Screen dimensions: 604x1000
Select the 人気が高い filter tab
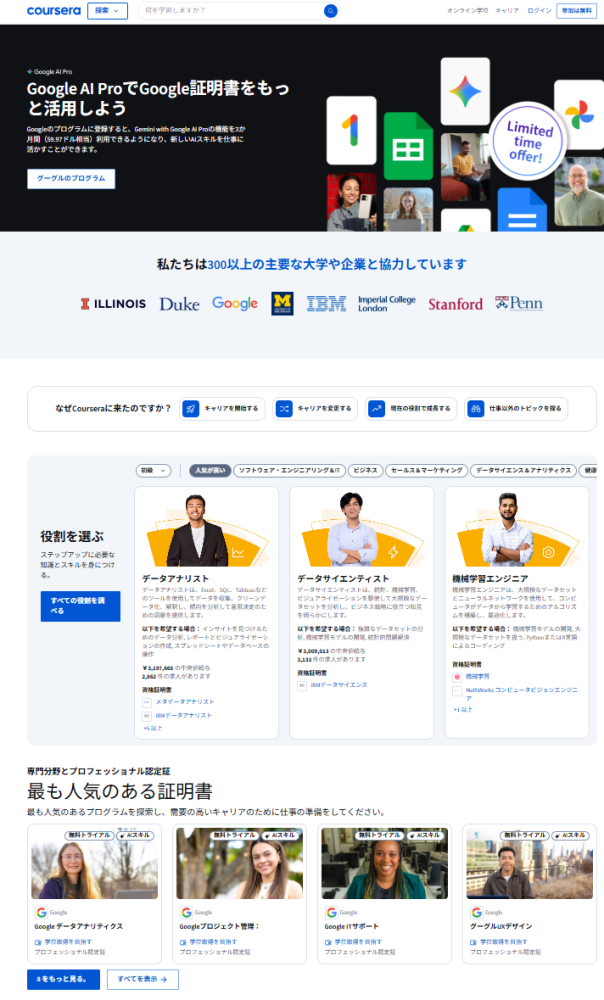tap(210, 470)
